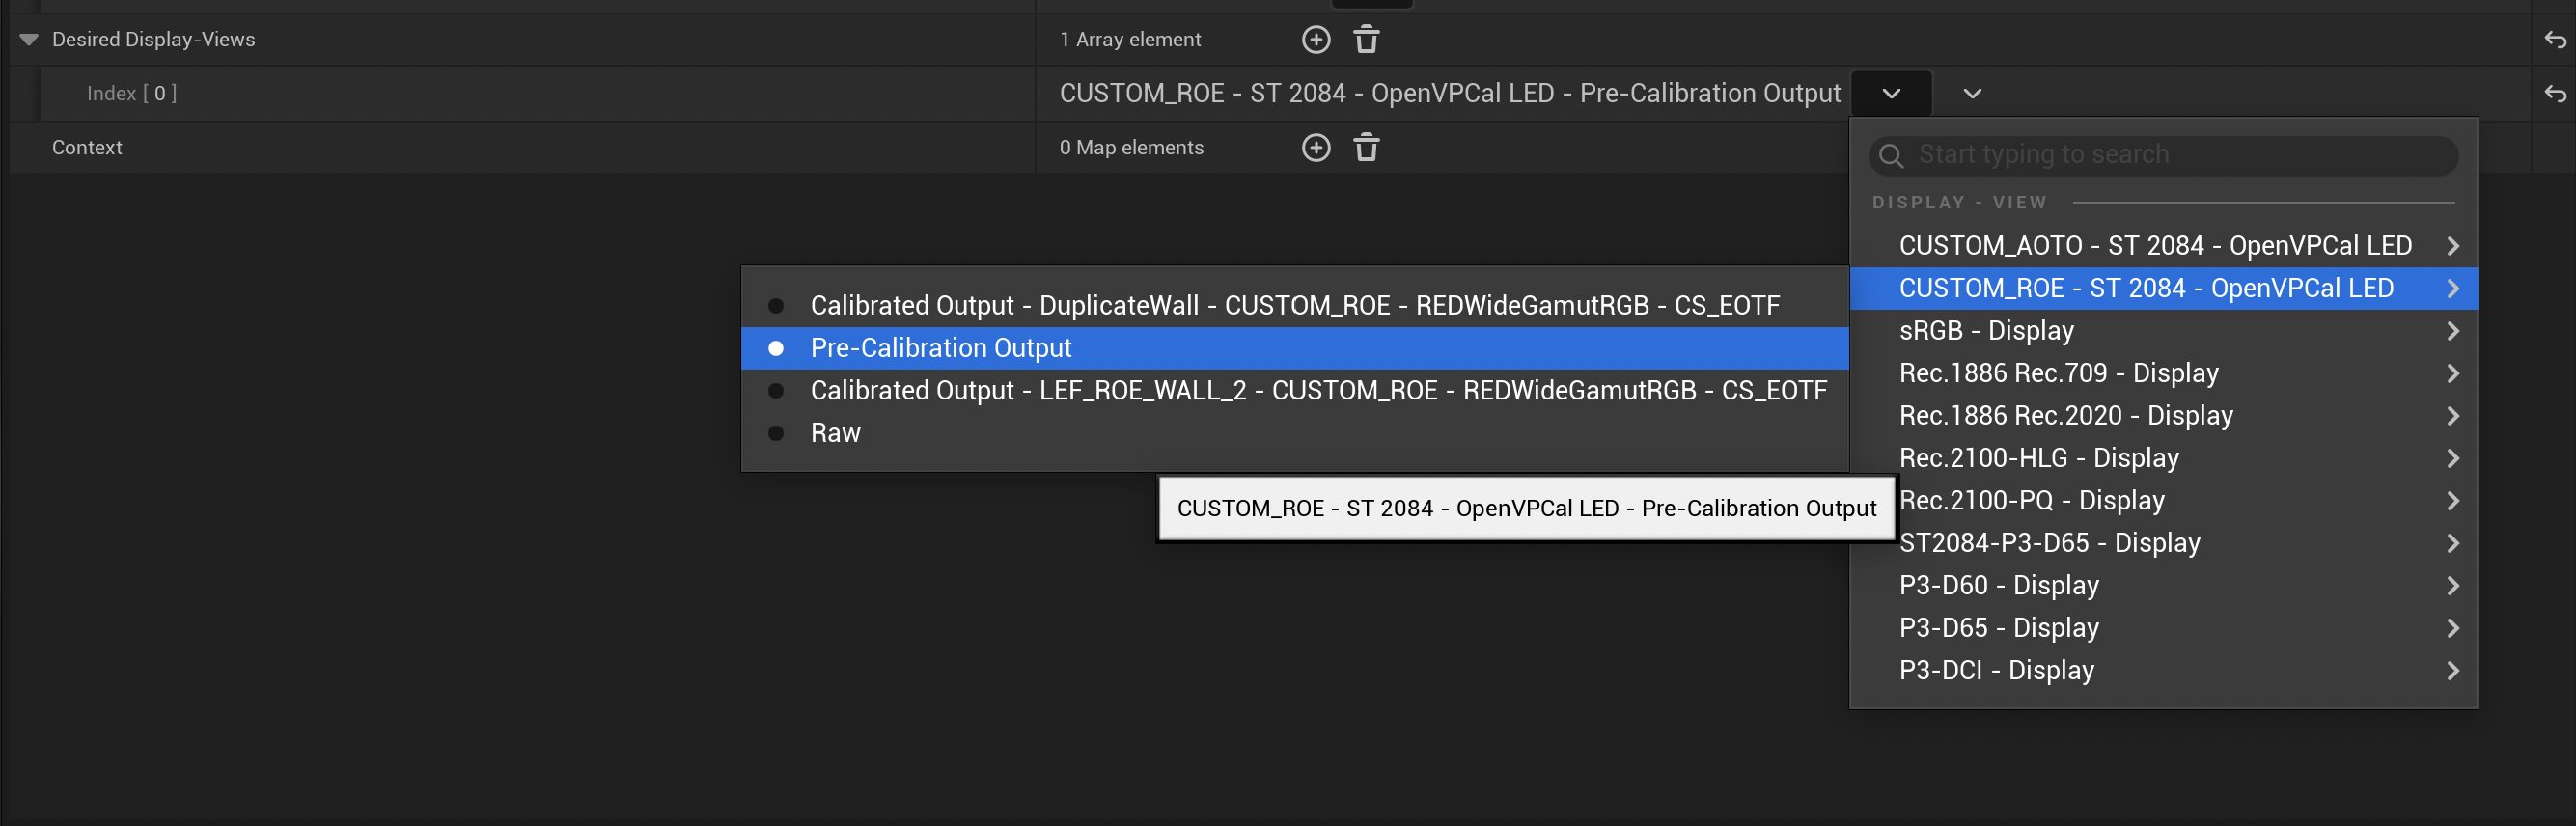Select the Pre-Calibration Output option
This screenshot has width=2576, height=826.
coord(1295,348)
